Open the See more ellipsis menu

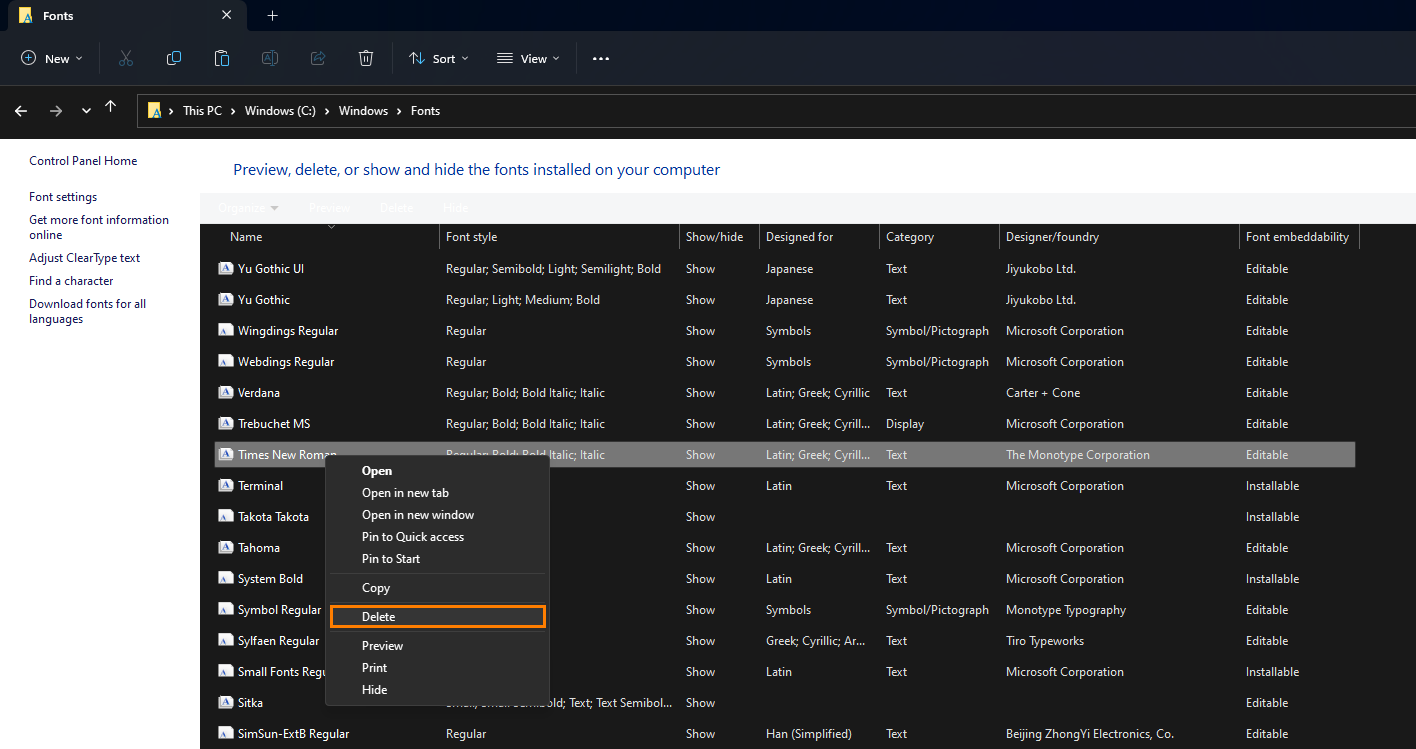coord(601,59)
